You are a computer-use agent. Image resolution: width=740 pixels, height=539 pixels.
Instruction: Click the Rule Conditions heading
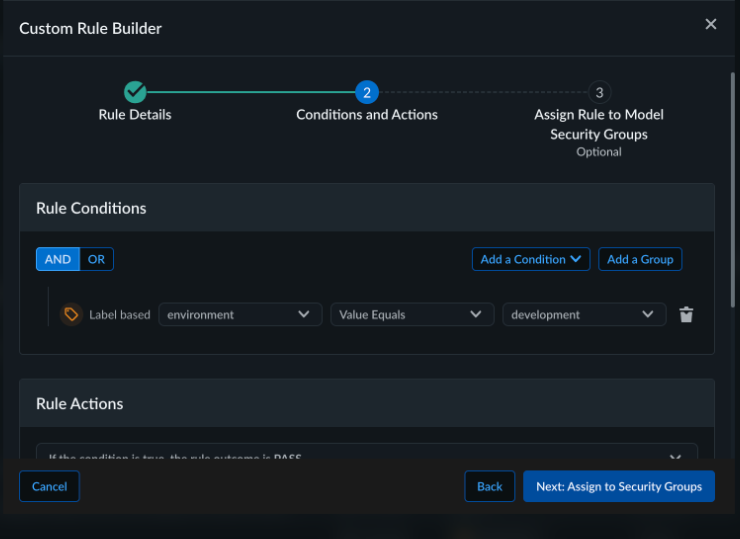[x=91, y=208]
